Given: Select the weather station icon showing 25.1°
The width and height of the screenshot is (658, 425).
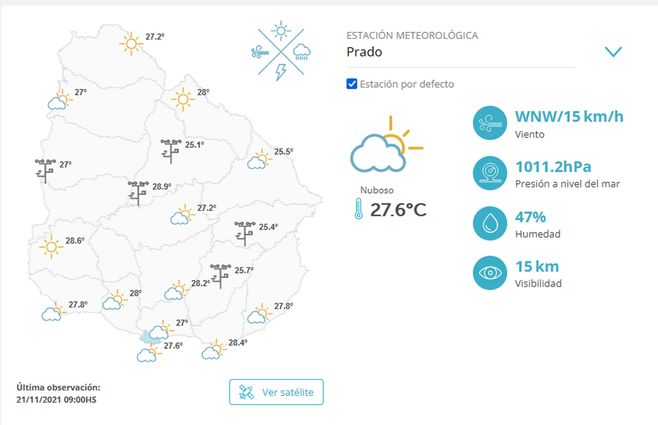Looking at the screenshot, I should pos(171,149).
